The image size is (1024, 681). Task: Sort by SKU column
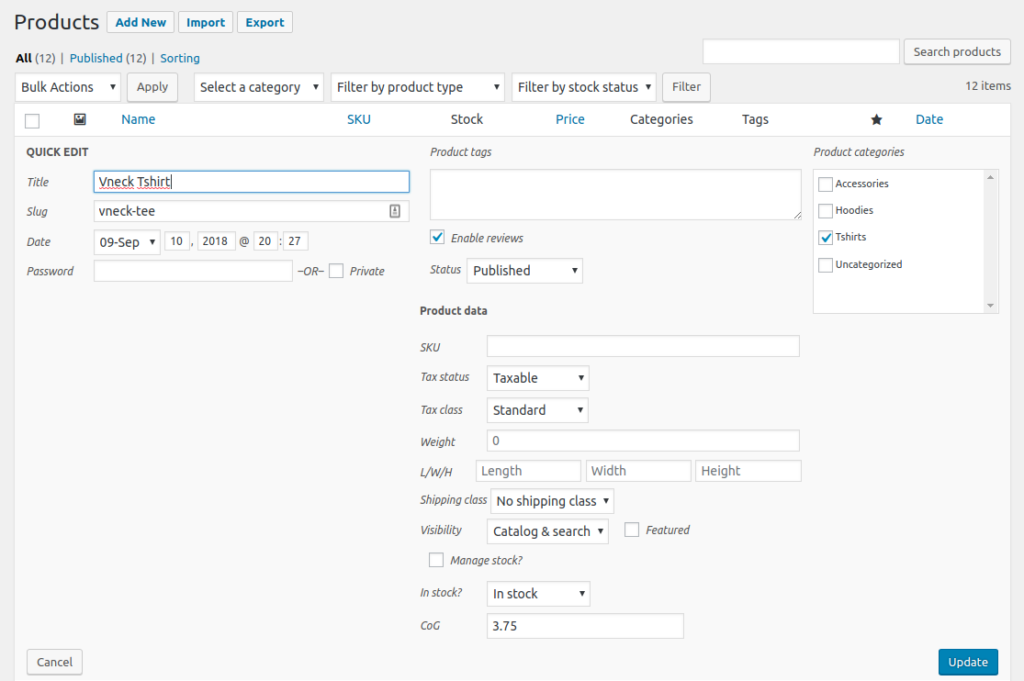tap(359, 119)
